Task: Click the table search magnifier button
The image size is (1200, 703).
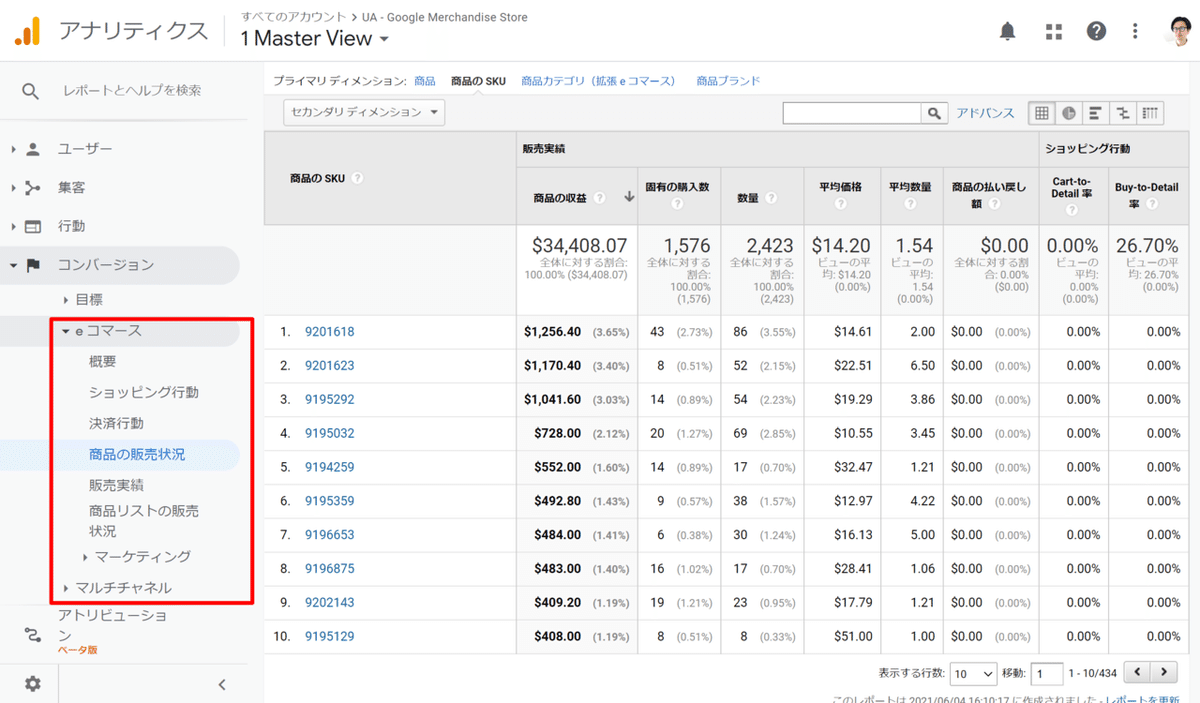Action: click(x=934, y=114)
